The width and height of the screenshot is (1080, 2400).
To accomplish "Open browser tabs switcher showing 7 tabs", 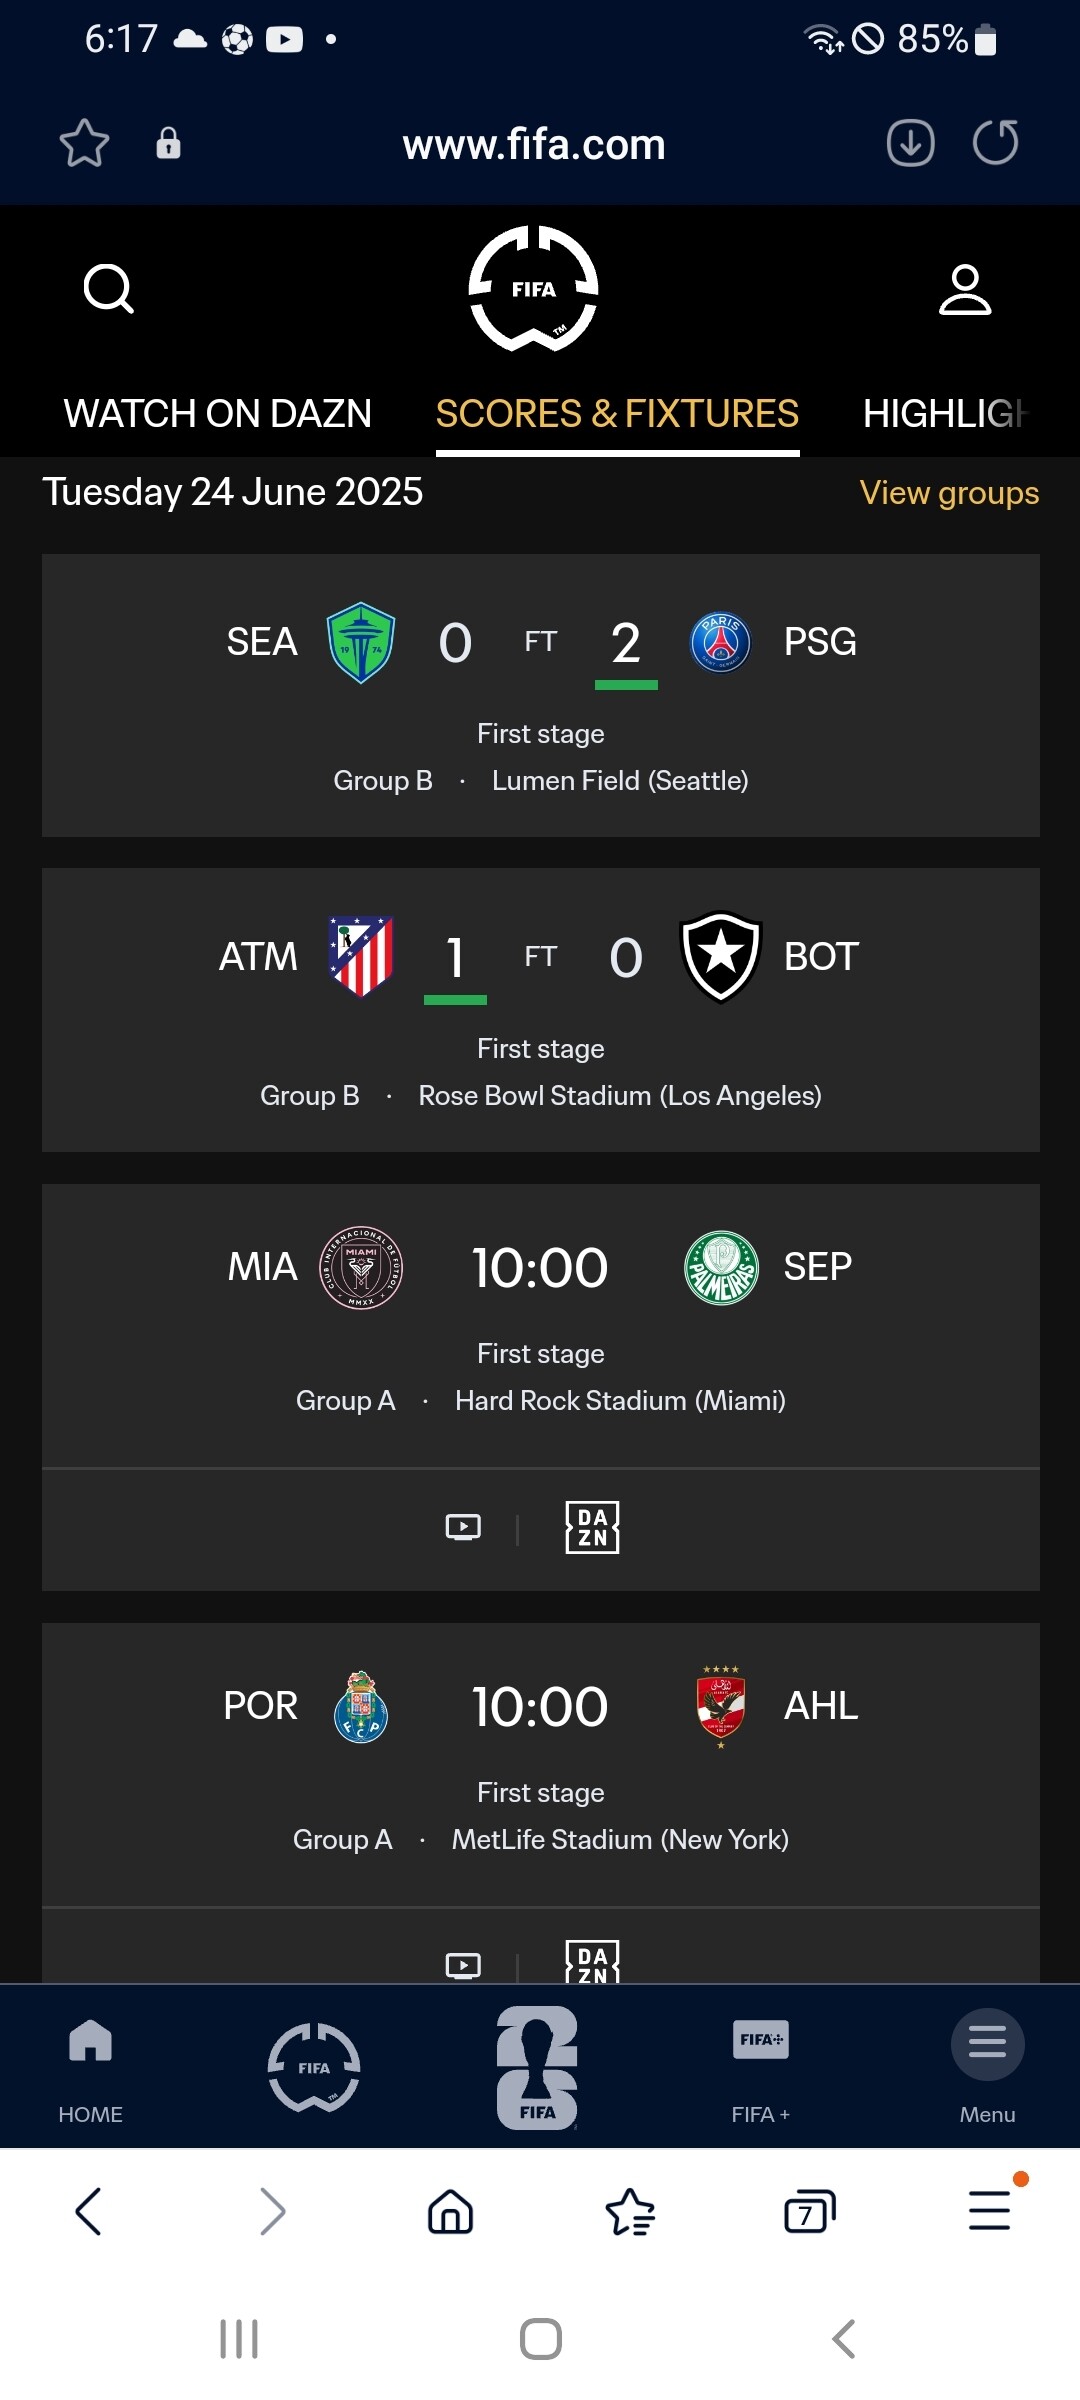I will click(809, 2211).
